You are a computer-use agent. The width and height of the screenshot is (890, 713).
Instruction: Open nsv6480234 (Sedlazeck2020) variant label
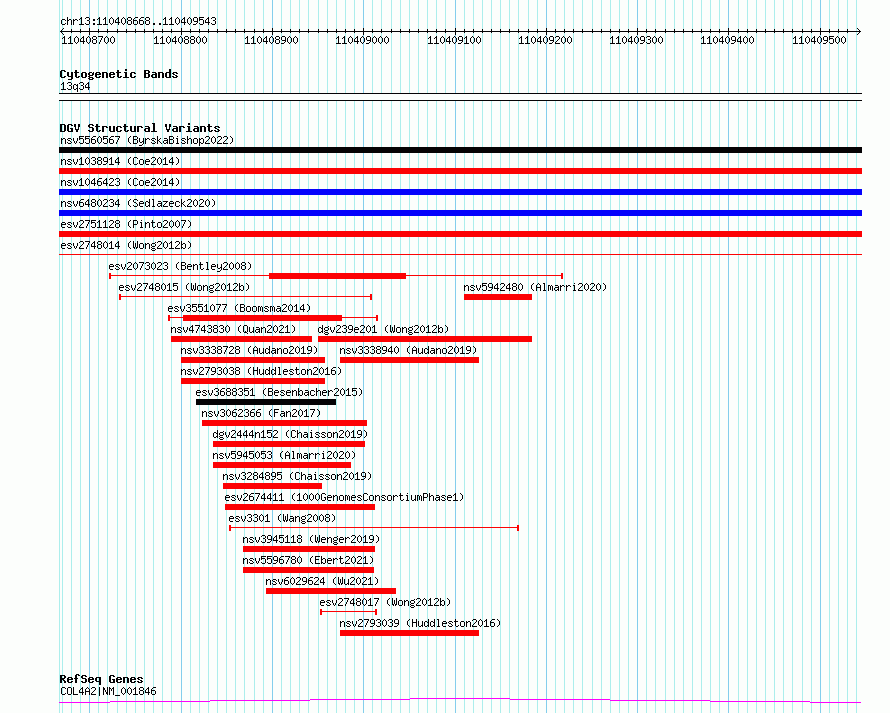pyautogui.click(x=138, y=203)
